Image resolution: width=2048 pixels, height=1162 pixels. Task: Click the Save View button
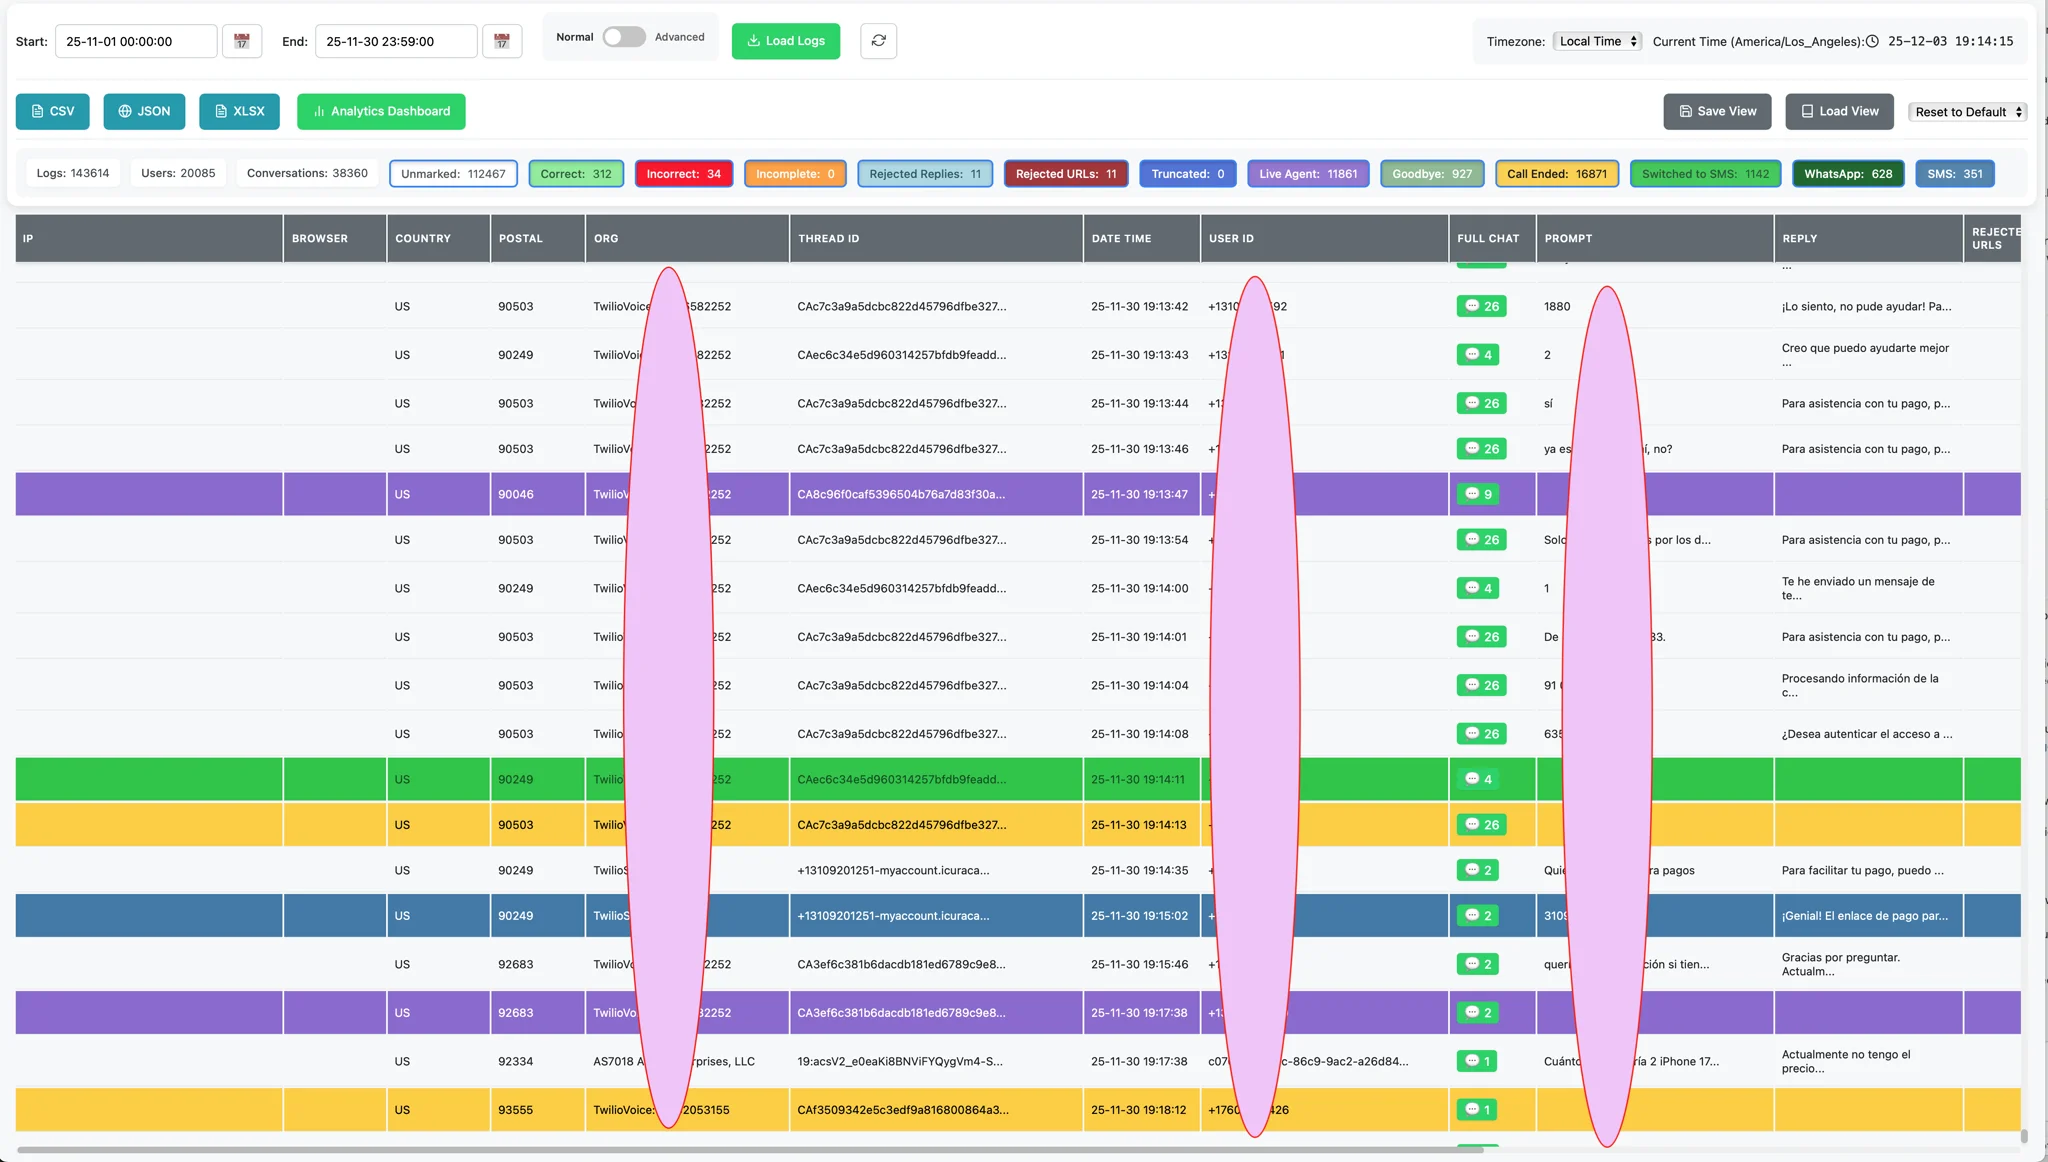[x=1718, y=111]
